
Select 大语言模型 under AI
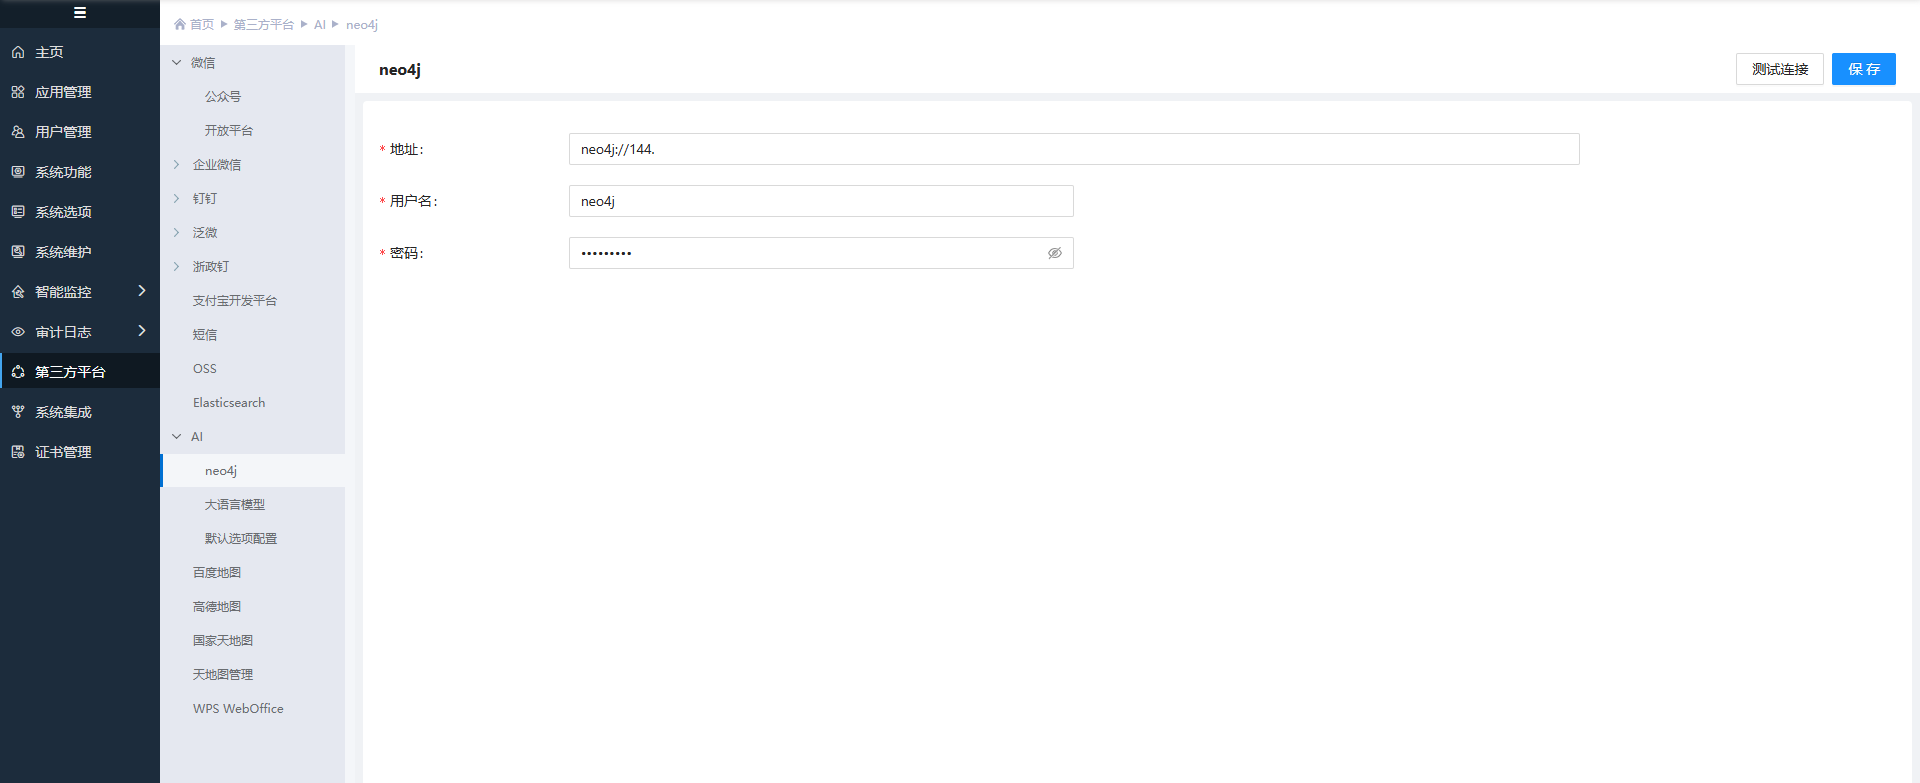click(235, 505)
